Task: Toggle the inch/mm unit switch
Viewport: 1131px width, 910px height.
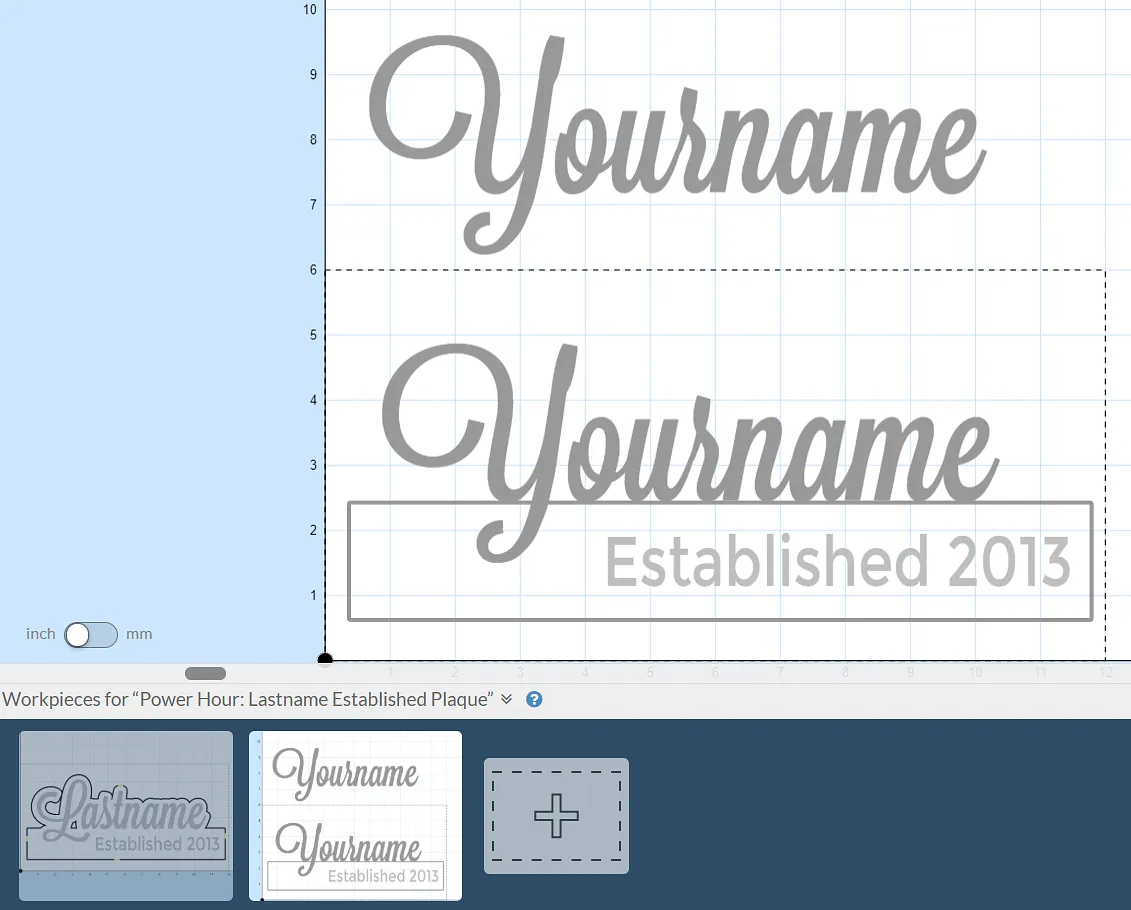Action: pos(91,635)
